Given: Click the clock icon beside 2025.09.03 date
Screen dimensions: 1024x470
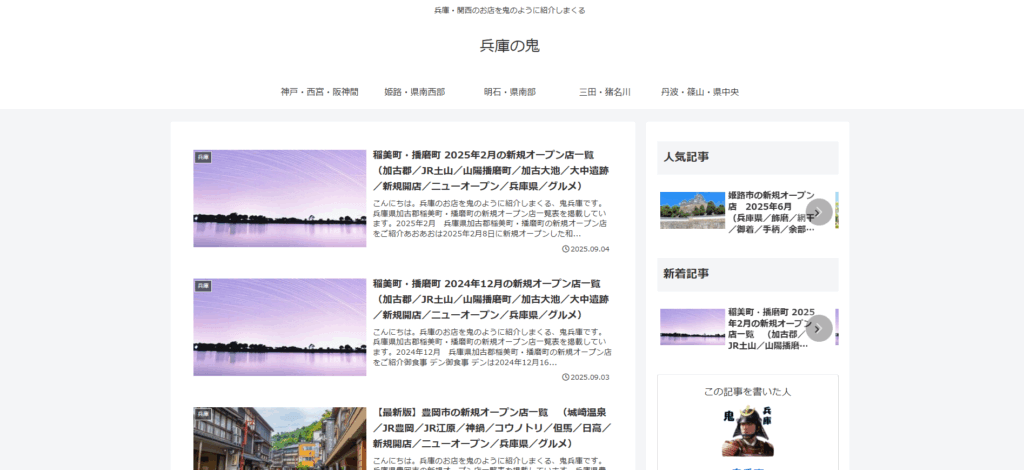Looking at the screenshot, I should coord(566,377).
